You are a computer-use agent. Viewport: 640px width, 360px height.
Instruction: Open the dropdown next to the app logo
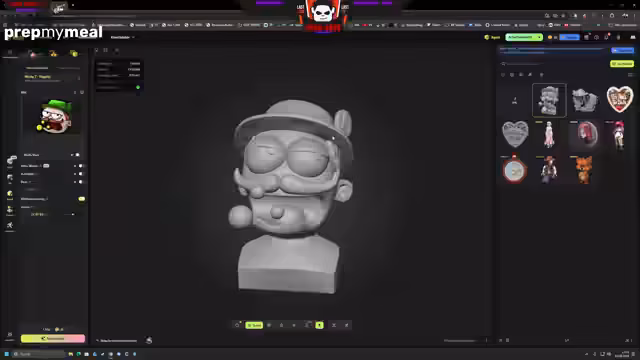click(x=122, y=37)
